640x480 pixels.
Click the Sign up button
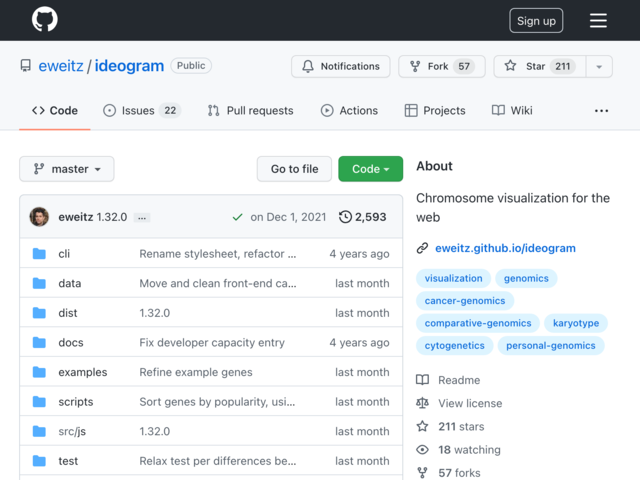[536, 20]
